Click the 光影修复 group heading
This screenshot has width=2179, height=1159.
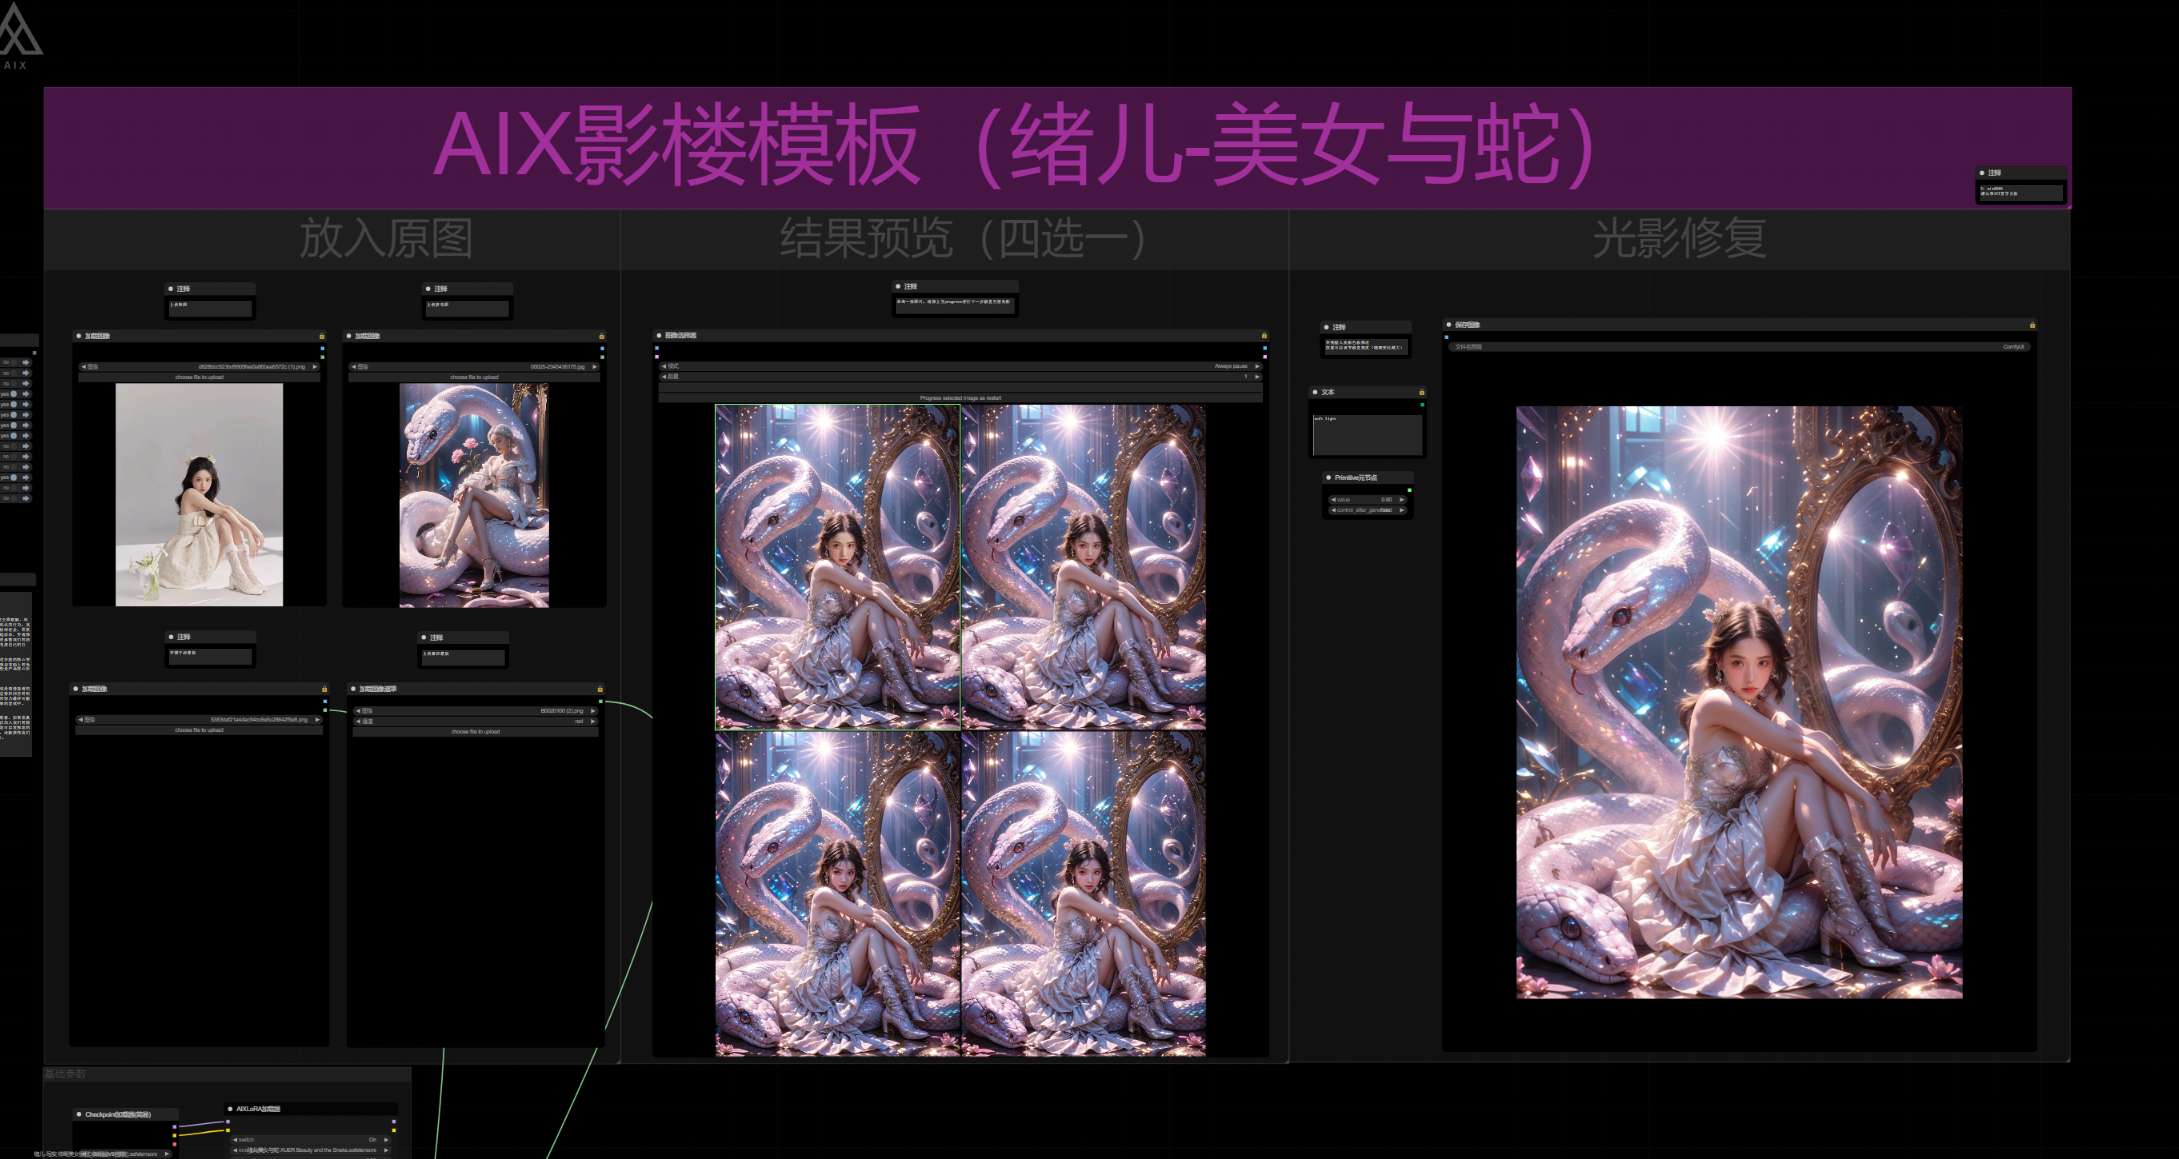pos(1679,239)
